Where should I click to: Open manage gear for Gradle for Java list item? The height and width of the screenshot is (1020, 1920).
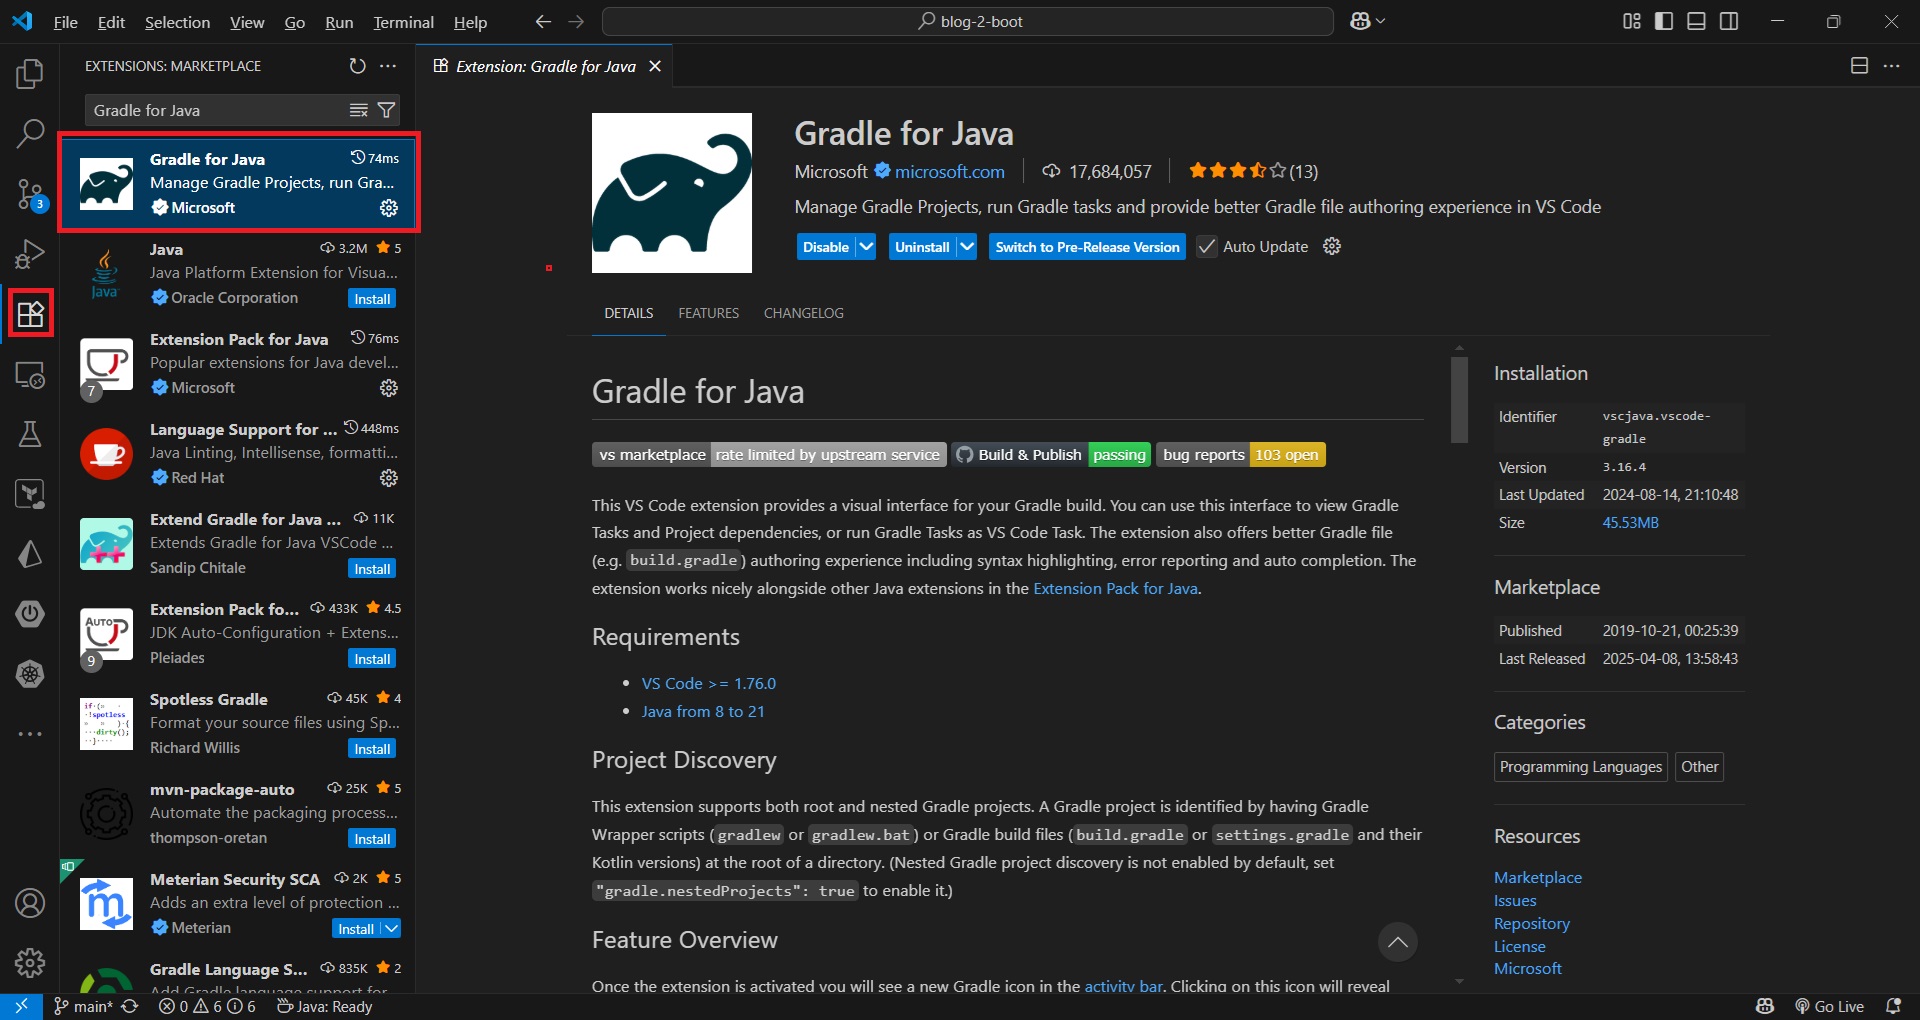point(389,208)
